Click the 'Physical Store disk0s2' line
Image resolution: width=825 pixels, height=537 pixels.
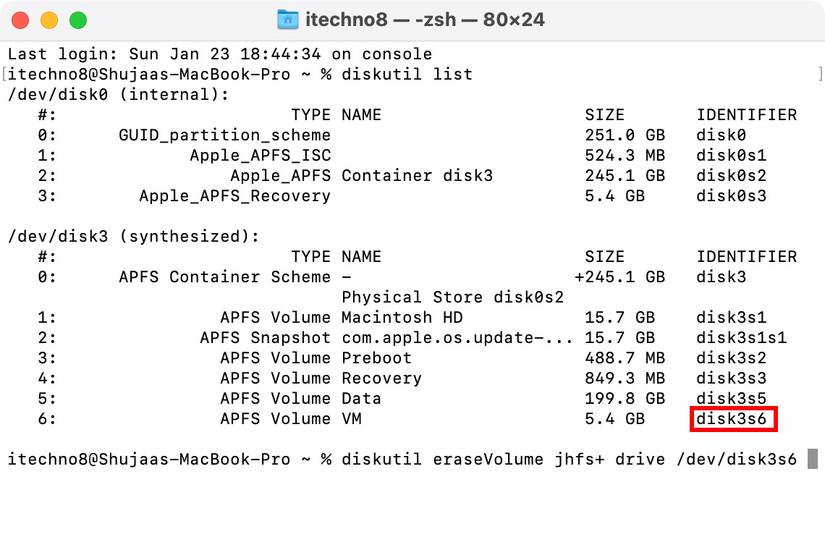(452, 297)
